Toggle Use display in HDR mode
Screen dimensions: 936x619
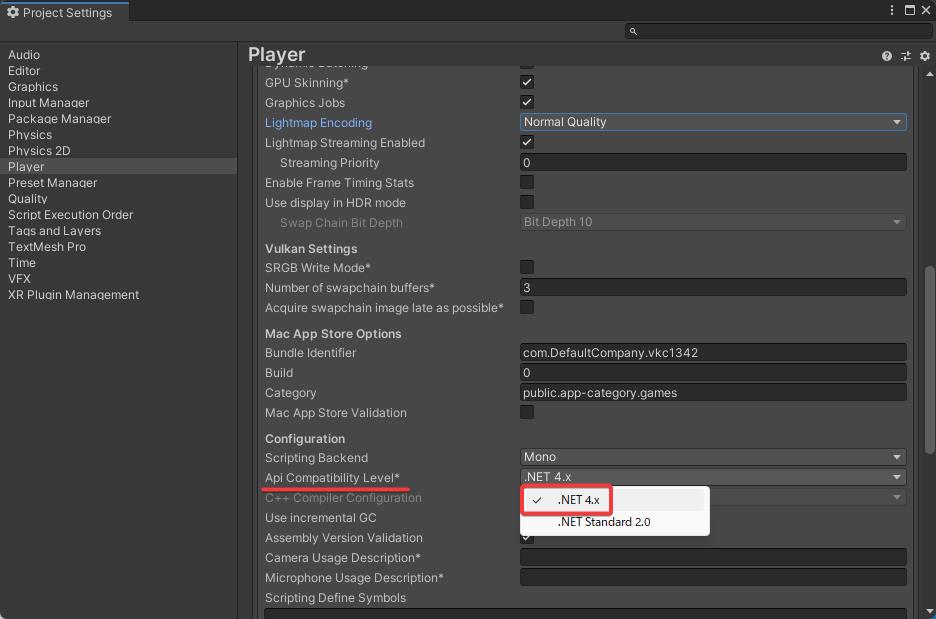(527, 202)
